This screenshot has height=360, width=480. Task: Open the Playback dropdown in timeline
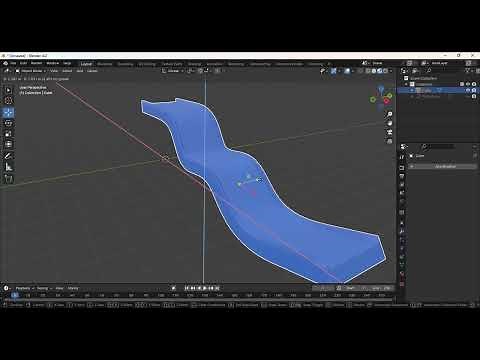(x=24, y=288)
